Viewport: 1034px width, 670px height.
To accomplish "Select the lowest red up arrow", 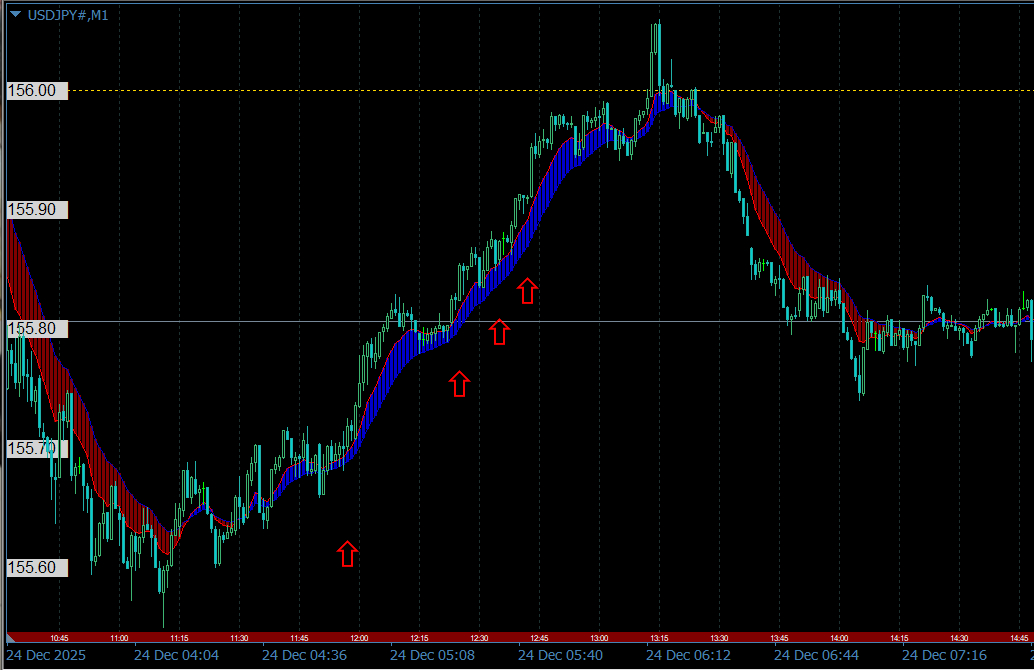I will pyautogui.click(x=347, y=553).
